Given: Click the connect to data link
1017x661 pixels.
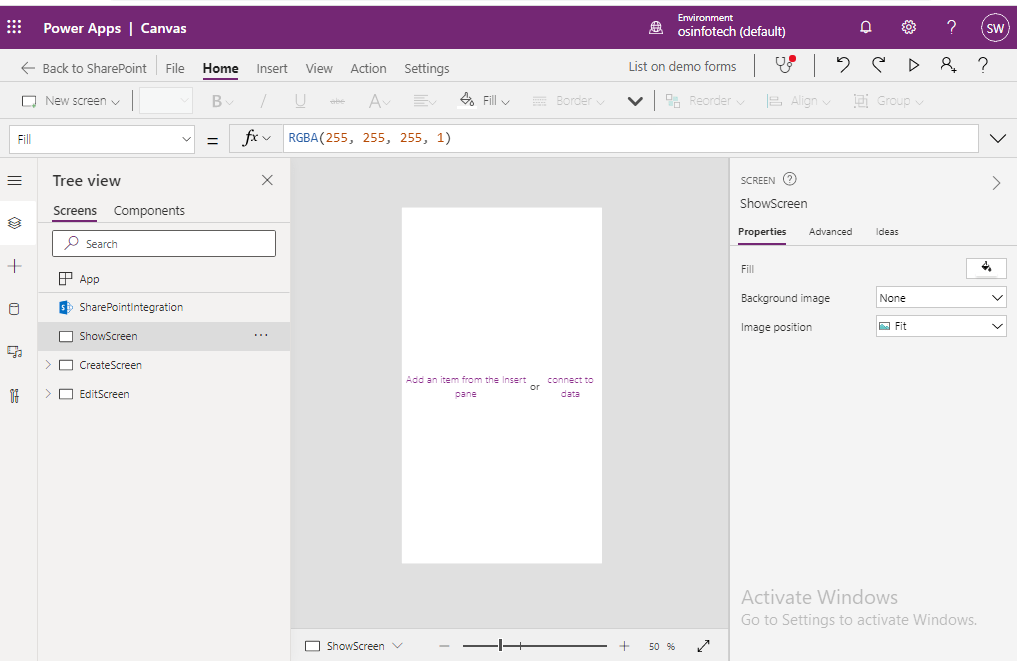Looking at the screenshot, I should click(x=570, y=387).
